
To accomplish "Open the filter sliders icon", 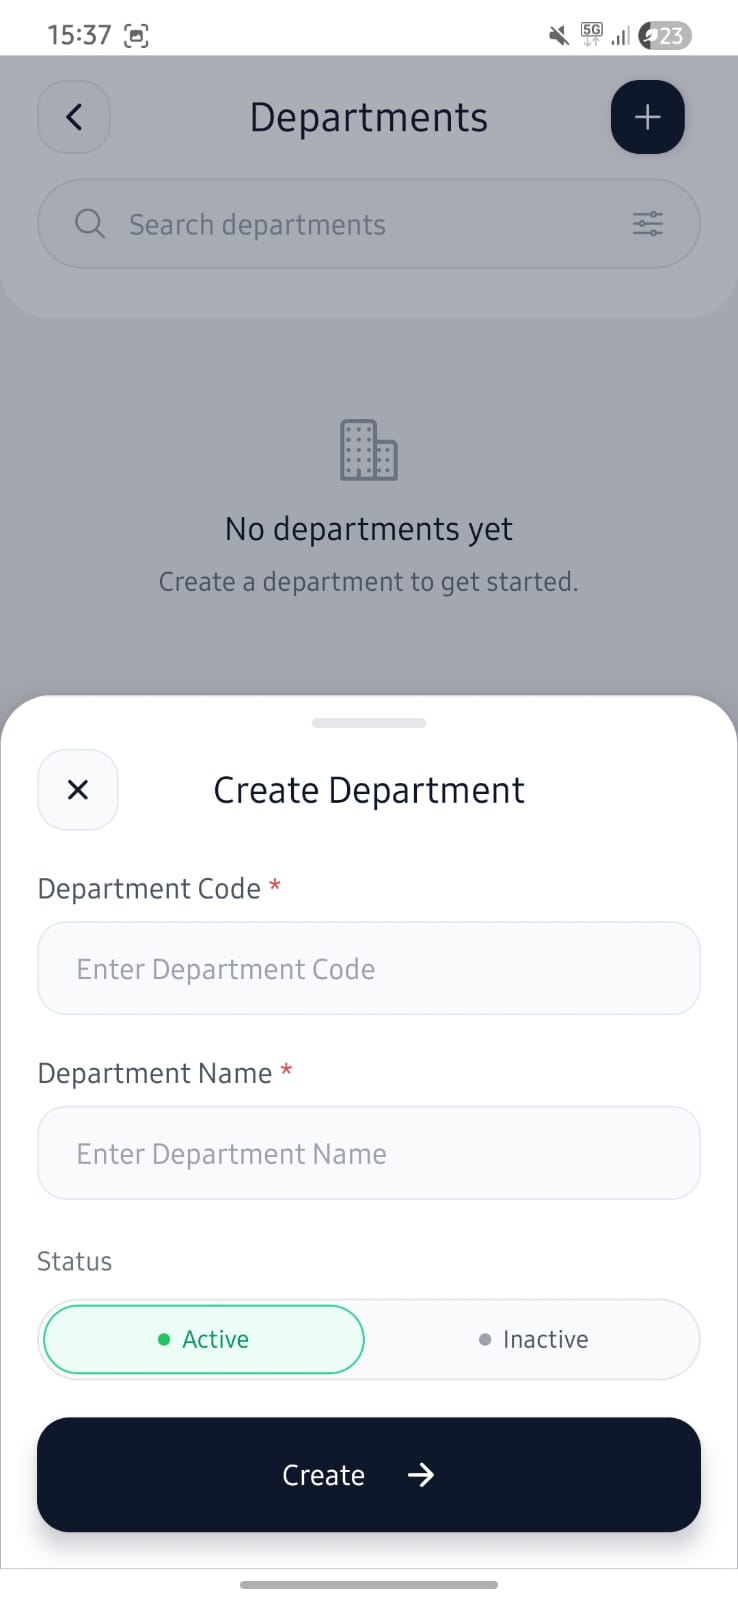I will click(648, 224).
